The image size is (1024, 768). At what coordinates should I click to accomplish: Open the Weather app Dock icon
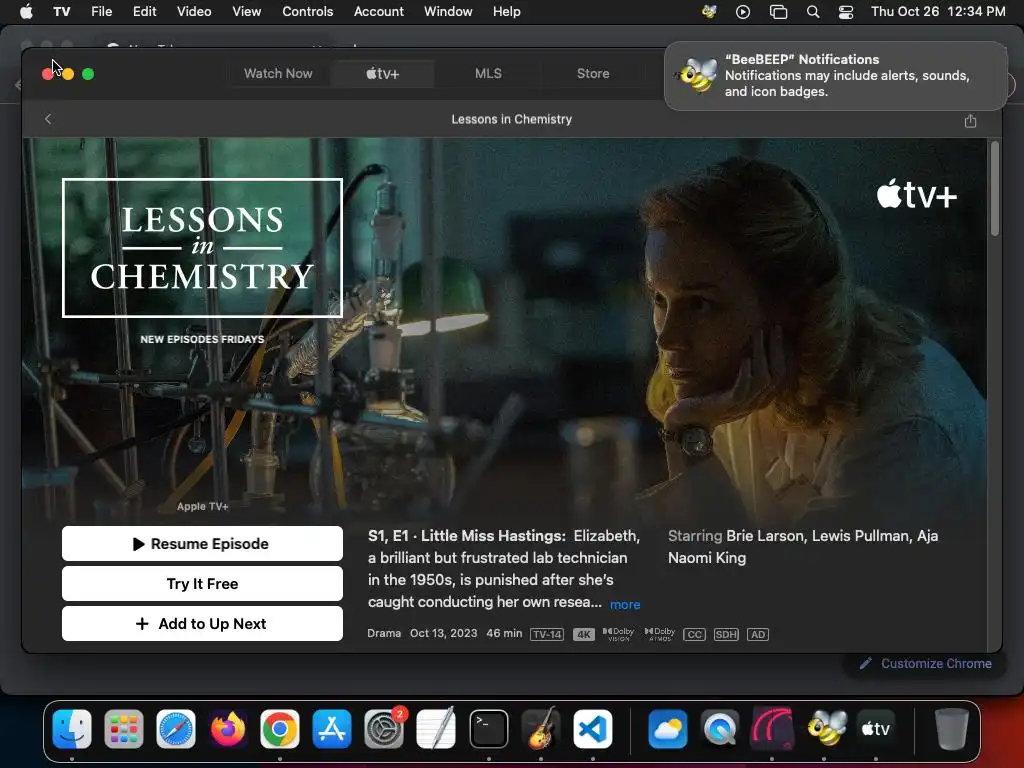click(x=667, y=729)
